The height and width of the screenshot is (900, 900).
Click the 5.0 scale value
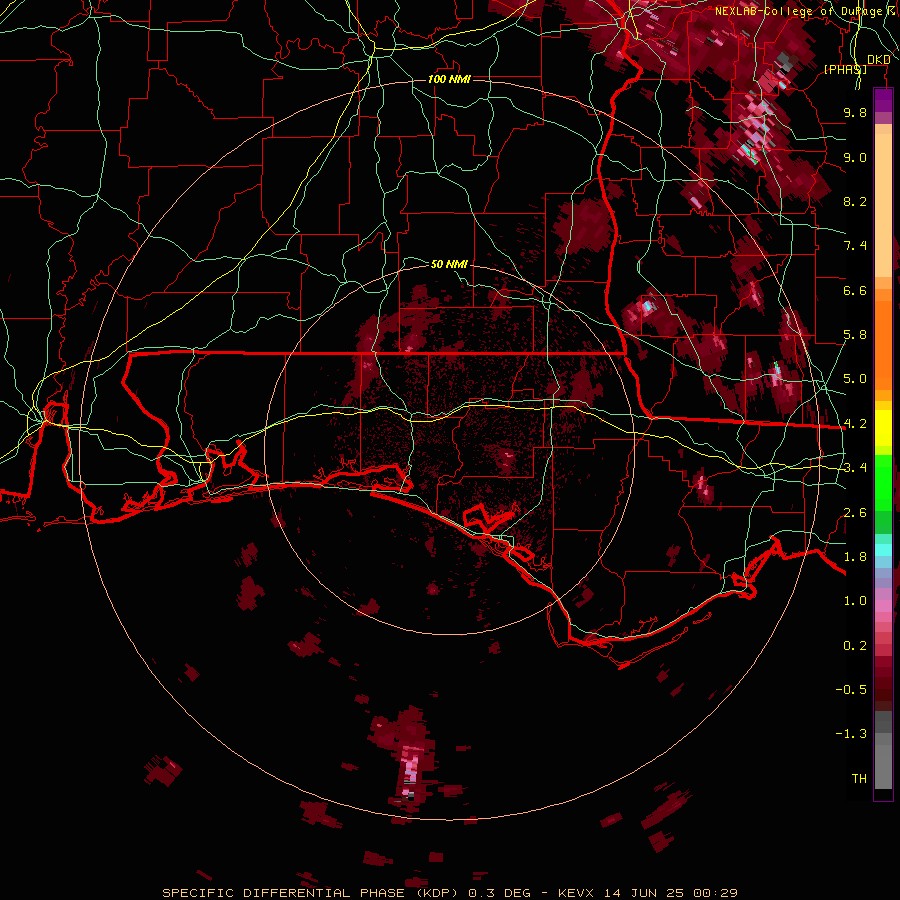pos(855,379)
